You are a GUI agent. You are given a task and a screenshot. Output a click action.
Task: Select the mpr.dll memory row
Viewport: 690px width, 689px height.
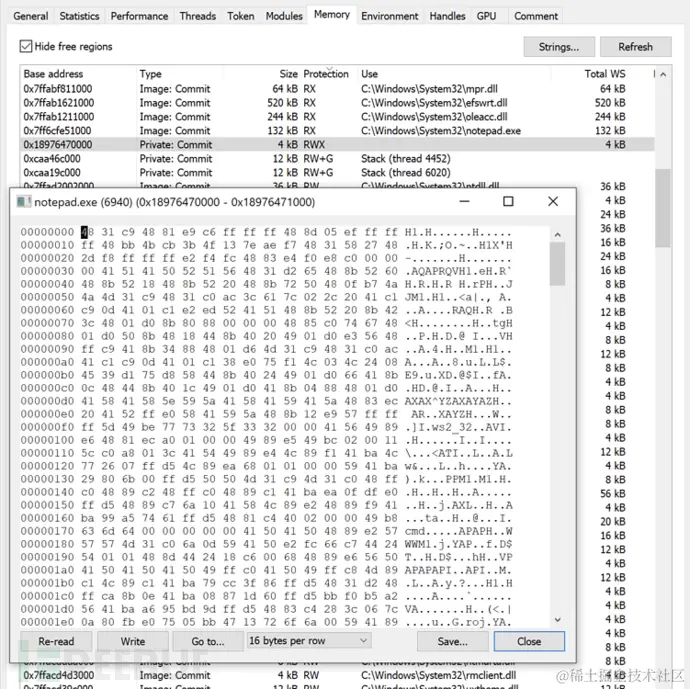(337, 88)
